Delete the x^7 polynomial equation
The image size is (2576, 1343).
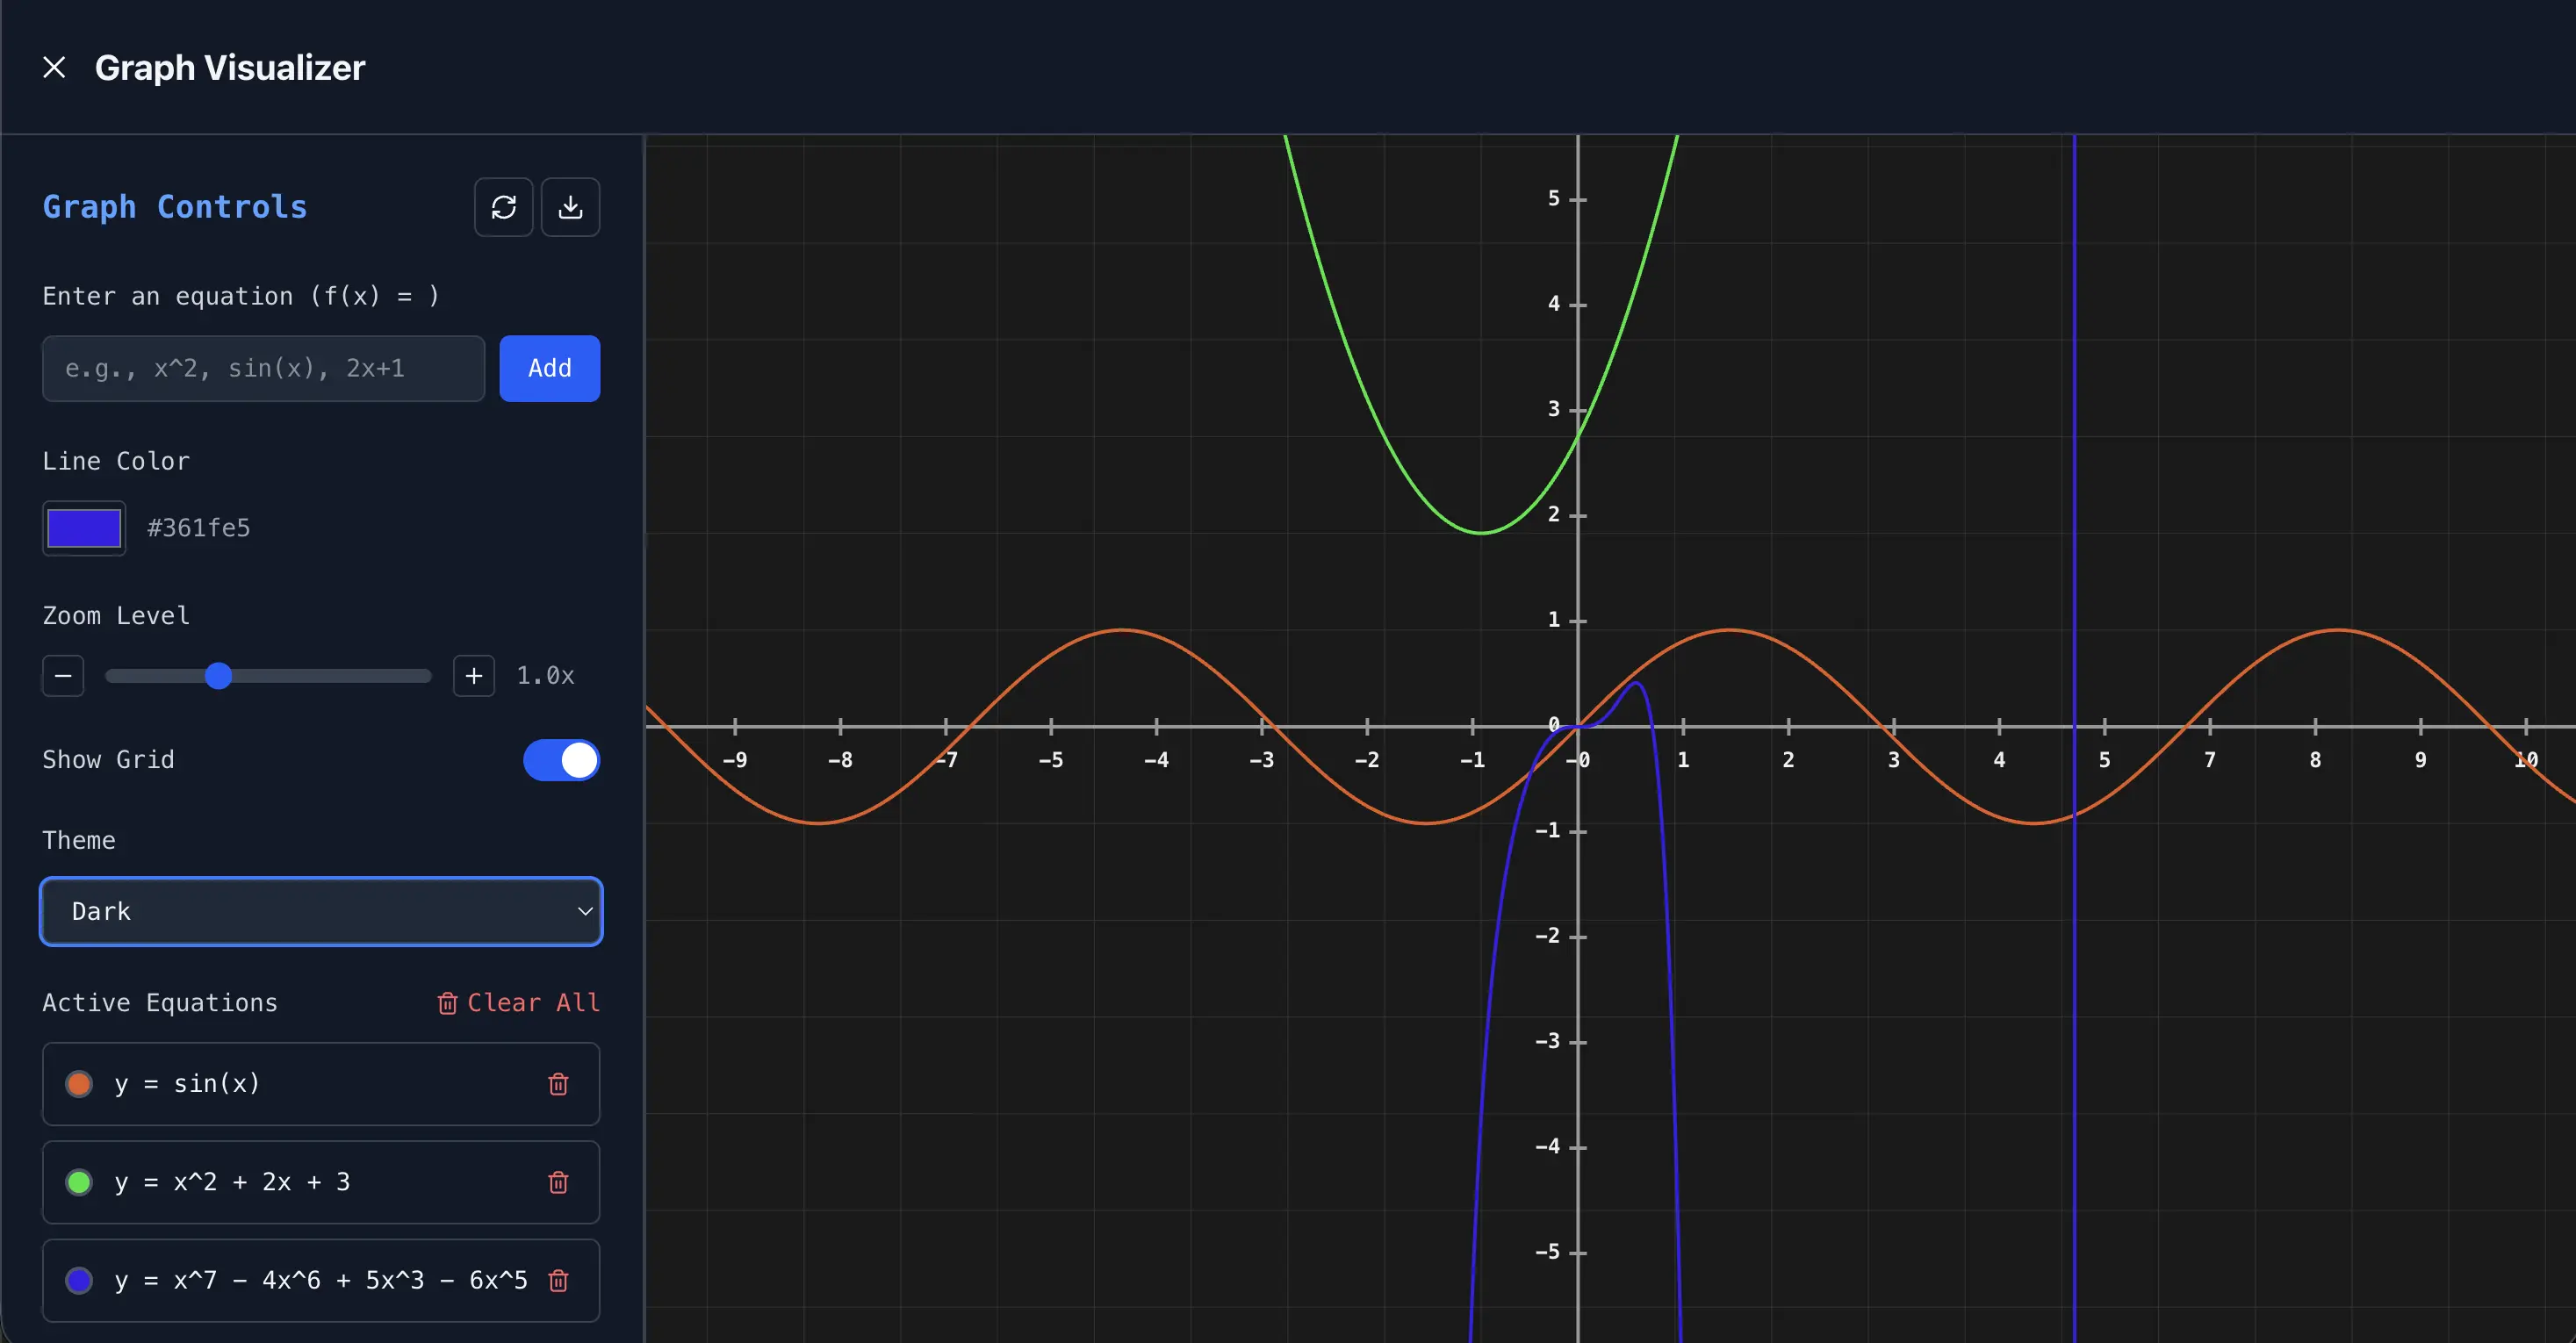coord(558,1280)
